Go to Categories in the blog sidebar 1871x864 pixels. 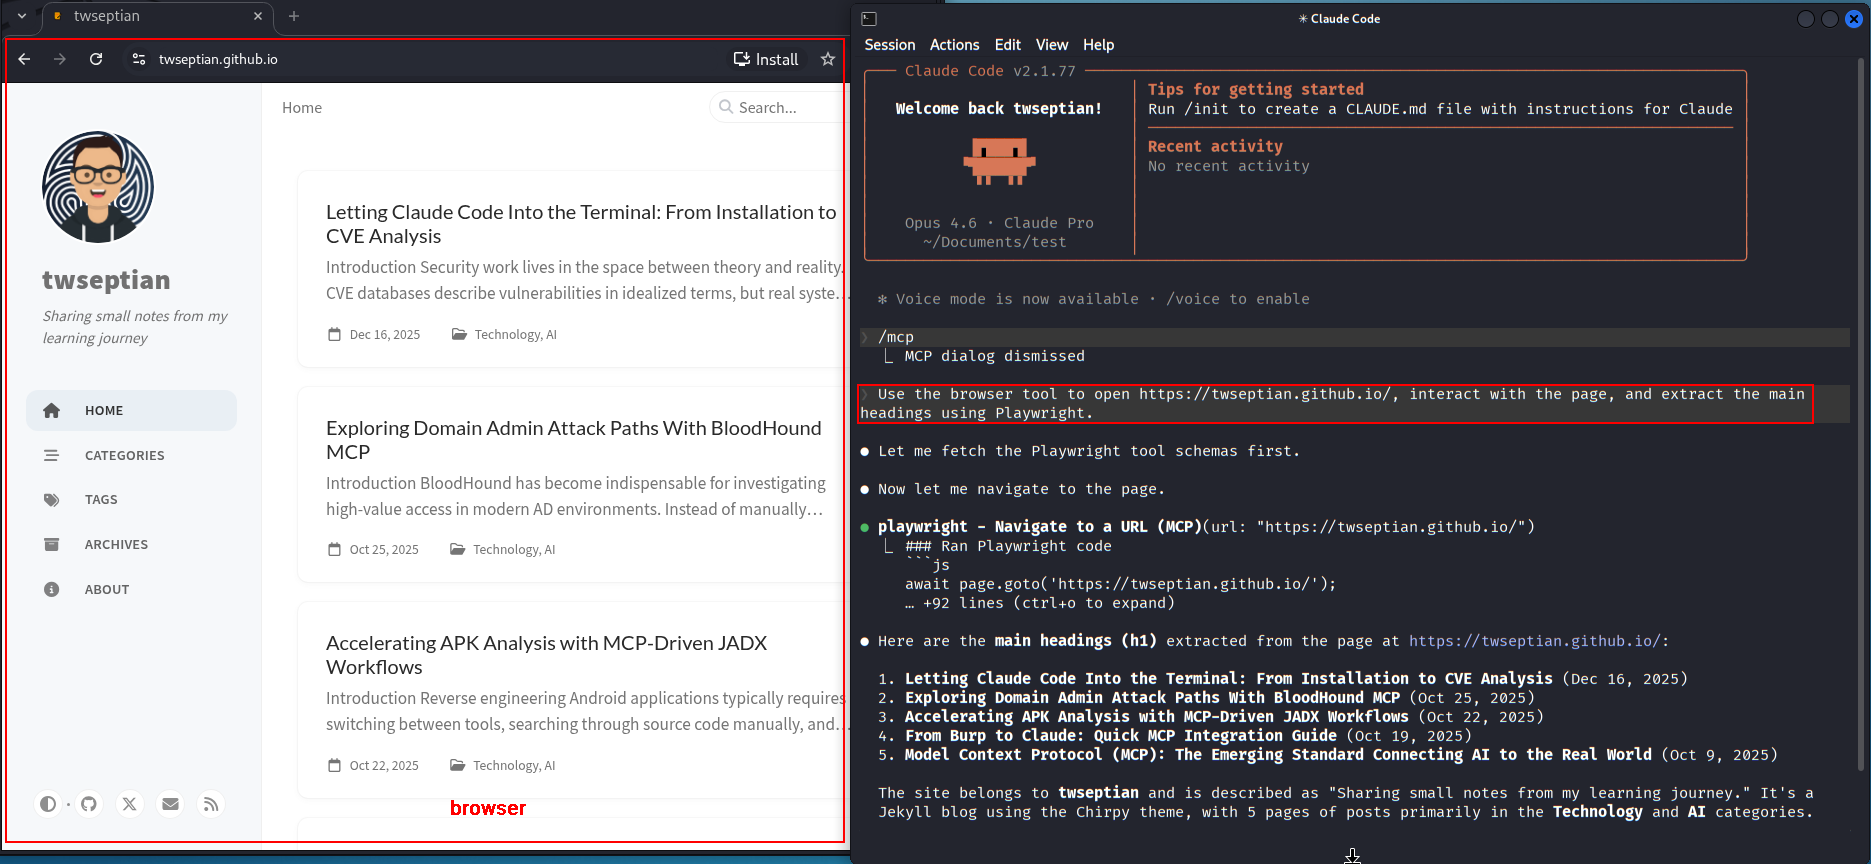tap(124, 455)
